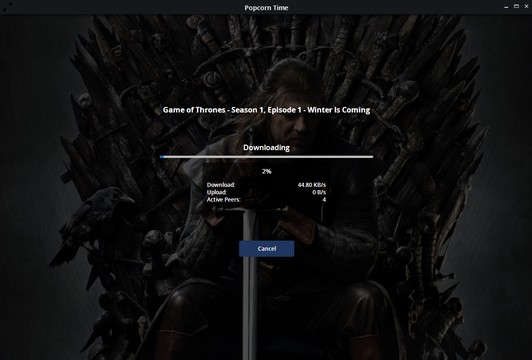Click the Download speed label

(x=221, y=185)
